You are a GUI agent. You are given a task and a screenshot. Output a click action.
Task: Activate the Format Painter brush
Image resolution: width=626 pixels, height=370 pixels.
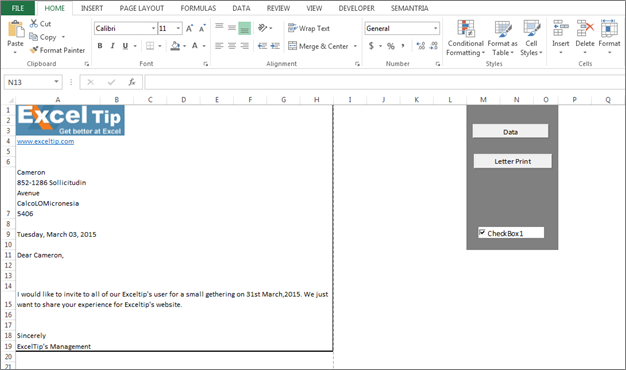click(x=34, y=50)
